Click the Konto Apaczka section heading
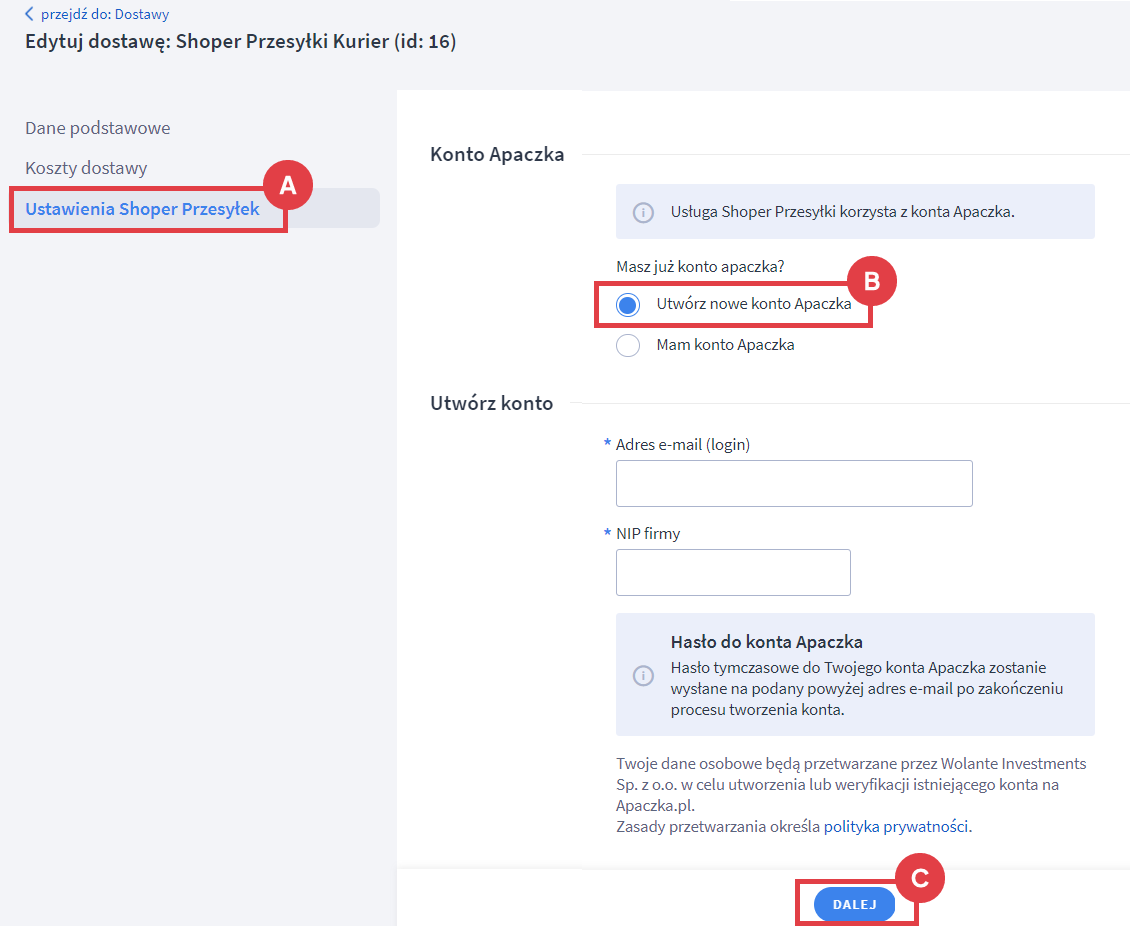Screen dimensions: 1130x926 pos(497,154)
